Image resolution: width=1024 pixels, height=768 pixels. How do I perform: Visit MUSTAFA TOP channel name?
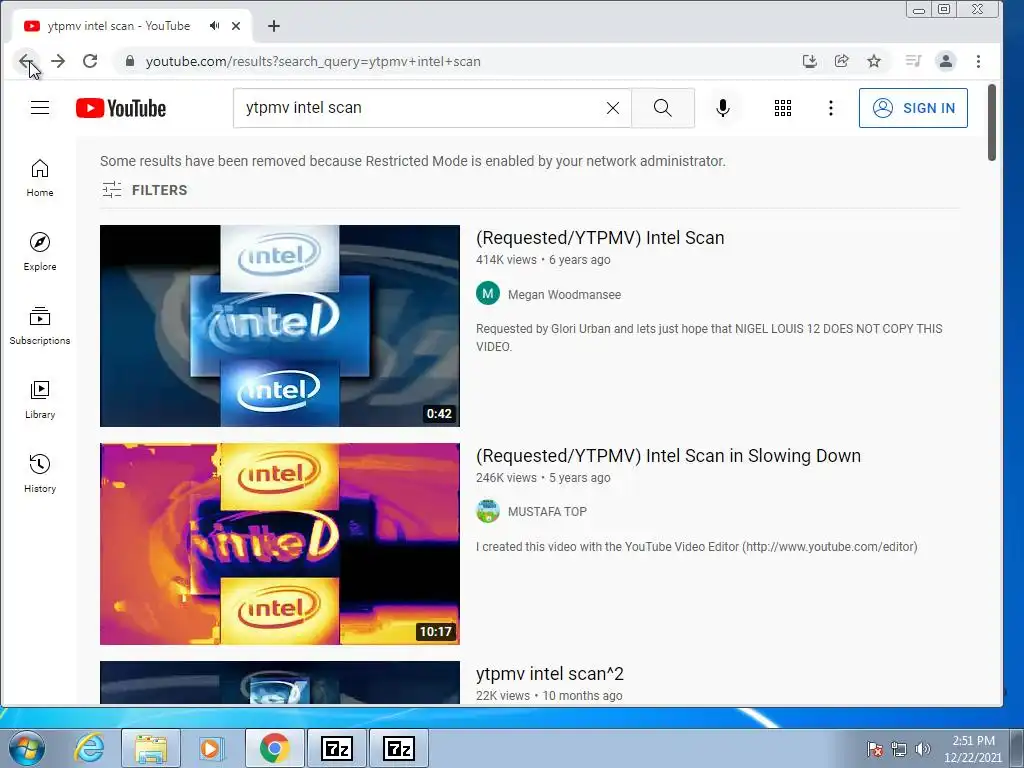click(x=547, y=512)
